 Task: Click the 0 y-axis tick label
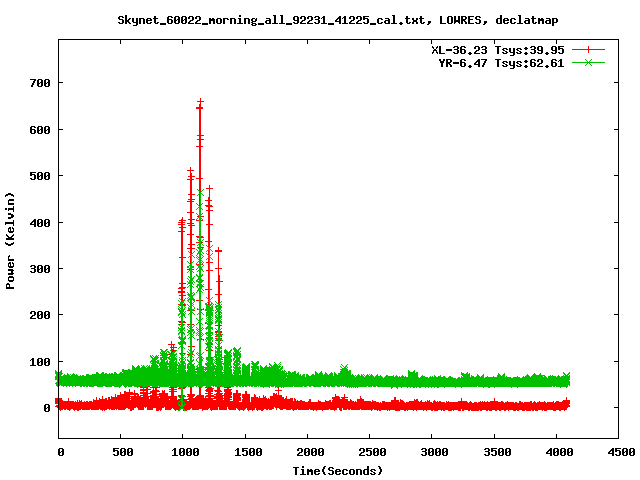click(x=47, y=408)
